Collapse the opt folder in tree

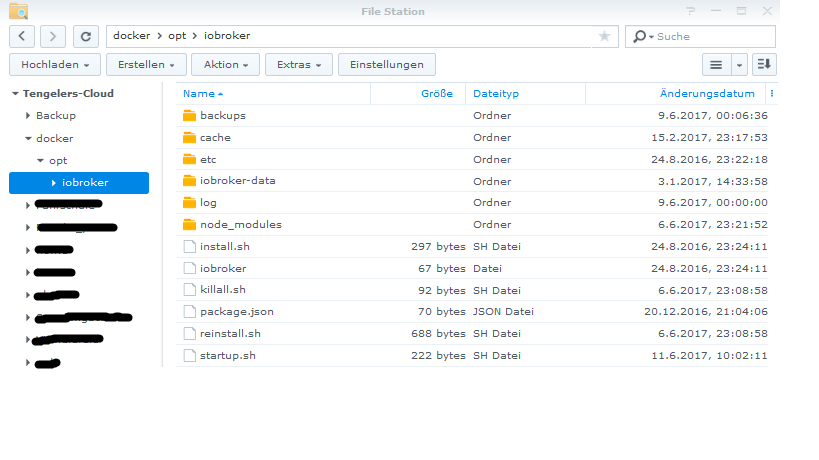(41, 161)
